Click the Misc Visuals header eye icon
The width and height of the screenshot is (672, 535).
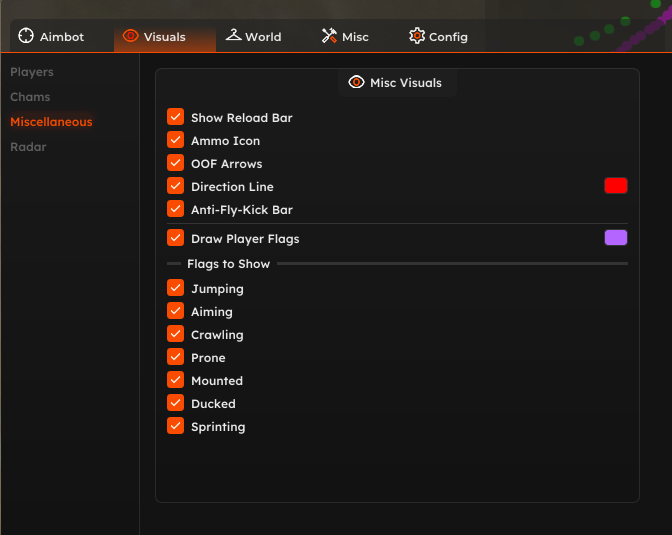pyautogui.click(x=356, y=82)
